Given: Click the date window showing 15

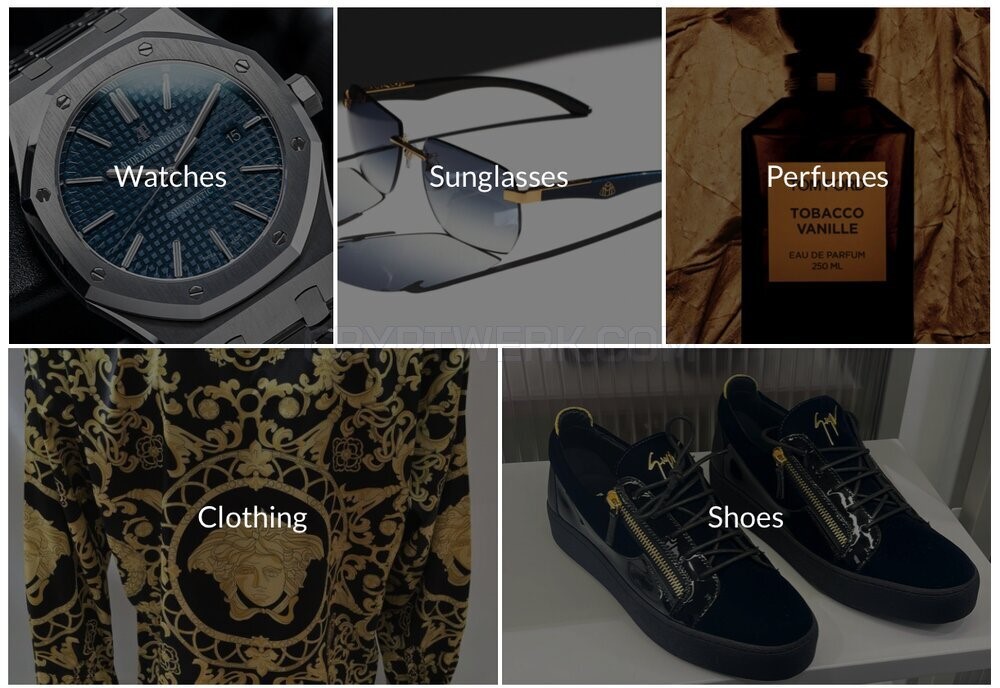Looking at the screenshot, I should 233,135.
